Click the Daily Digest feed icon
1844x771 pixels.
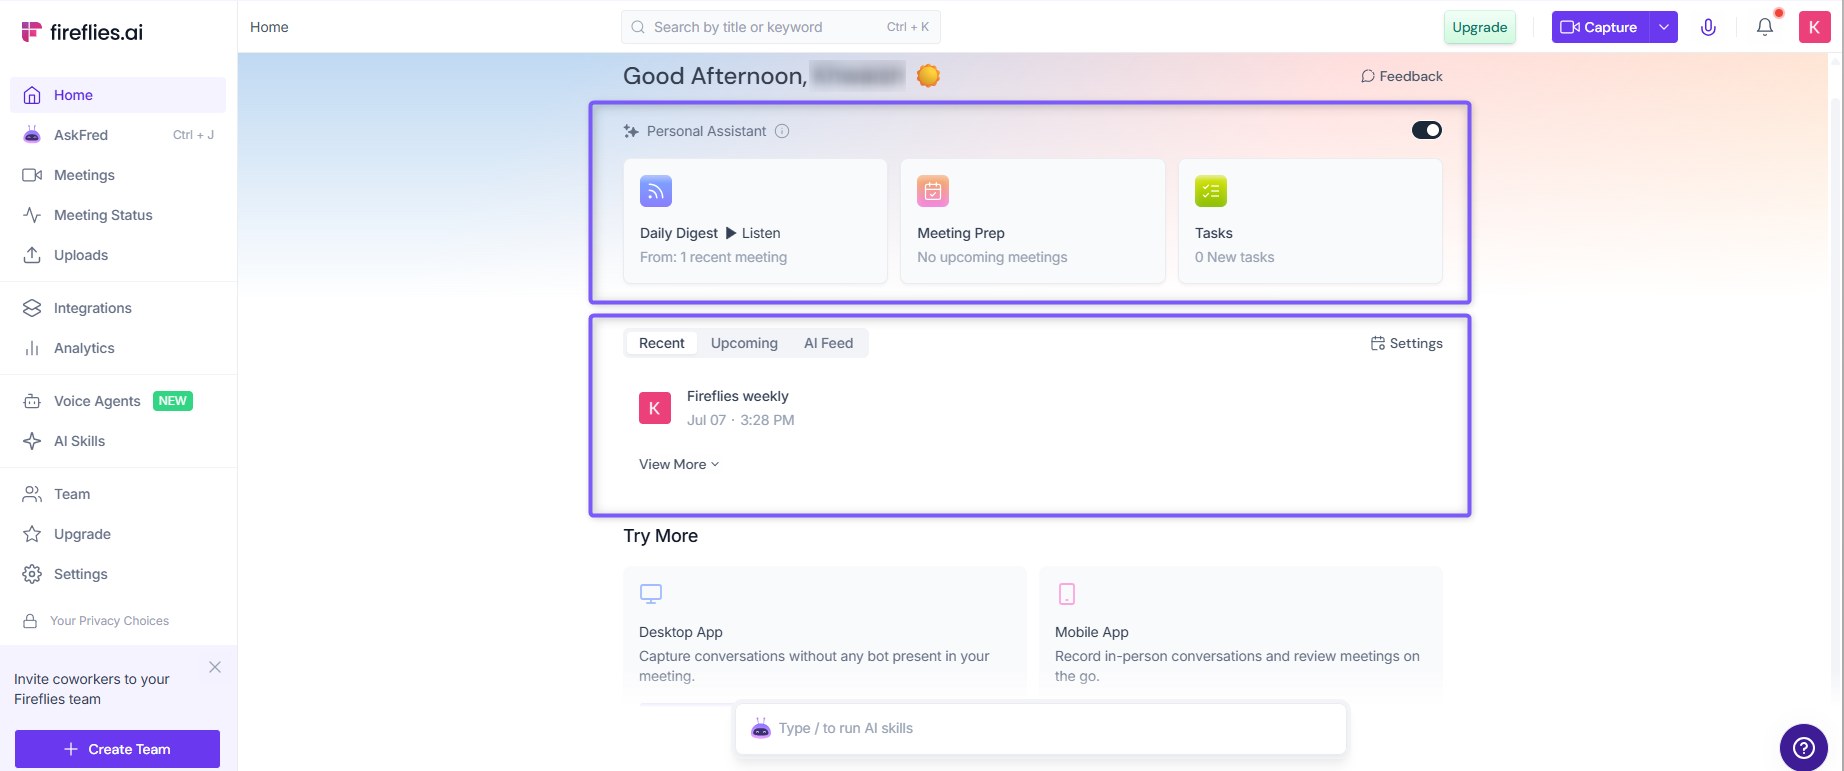[656, 191]
